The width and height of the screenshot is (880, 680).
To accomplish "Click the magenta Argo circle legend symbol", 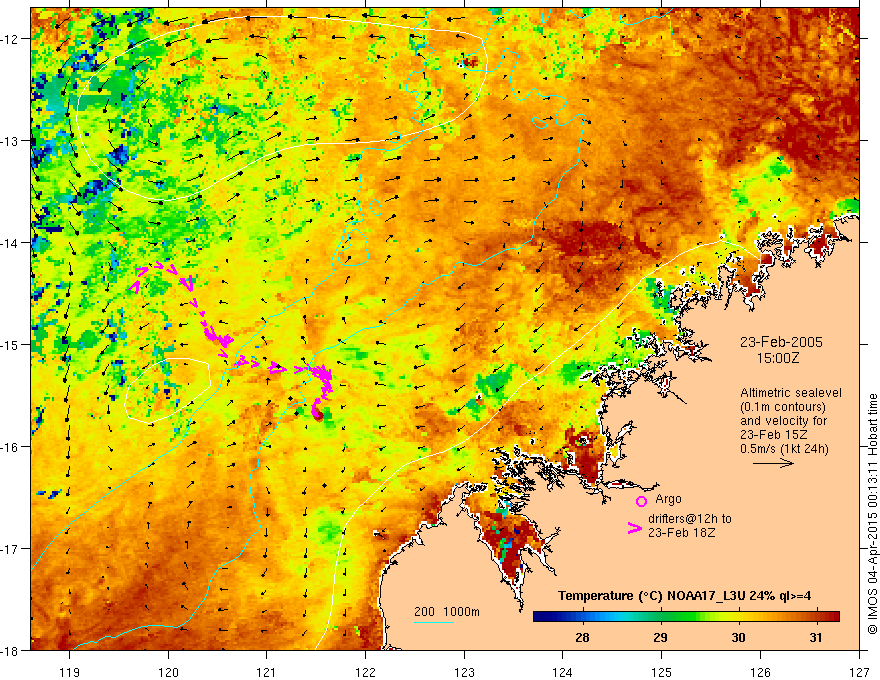I will (x=641, y=501).
